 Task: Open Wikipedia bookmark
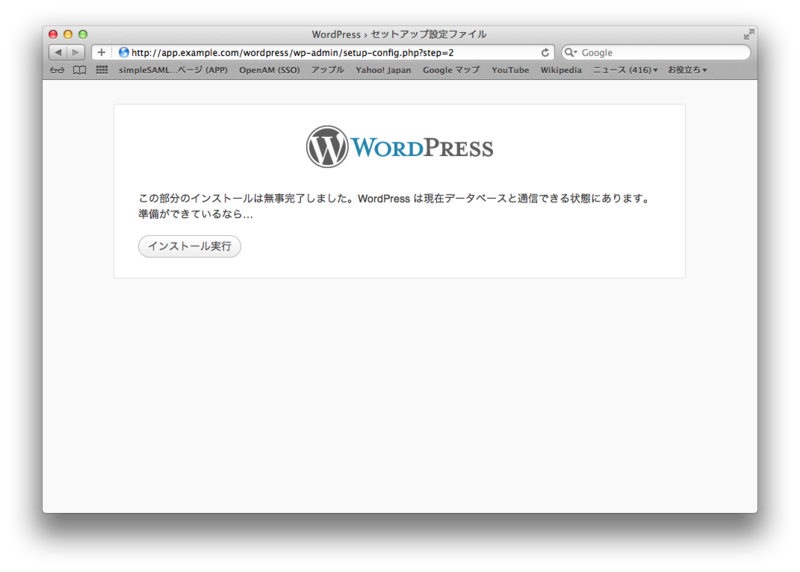click(x=561, y=70)
